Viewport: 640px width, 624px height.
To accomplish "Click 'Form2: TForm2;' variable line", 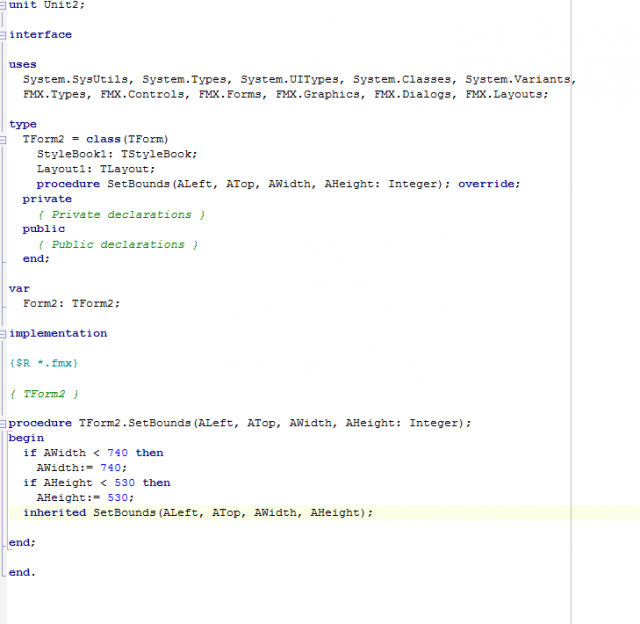I will coord(71,303).
